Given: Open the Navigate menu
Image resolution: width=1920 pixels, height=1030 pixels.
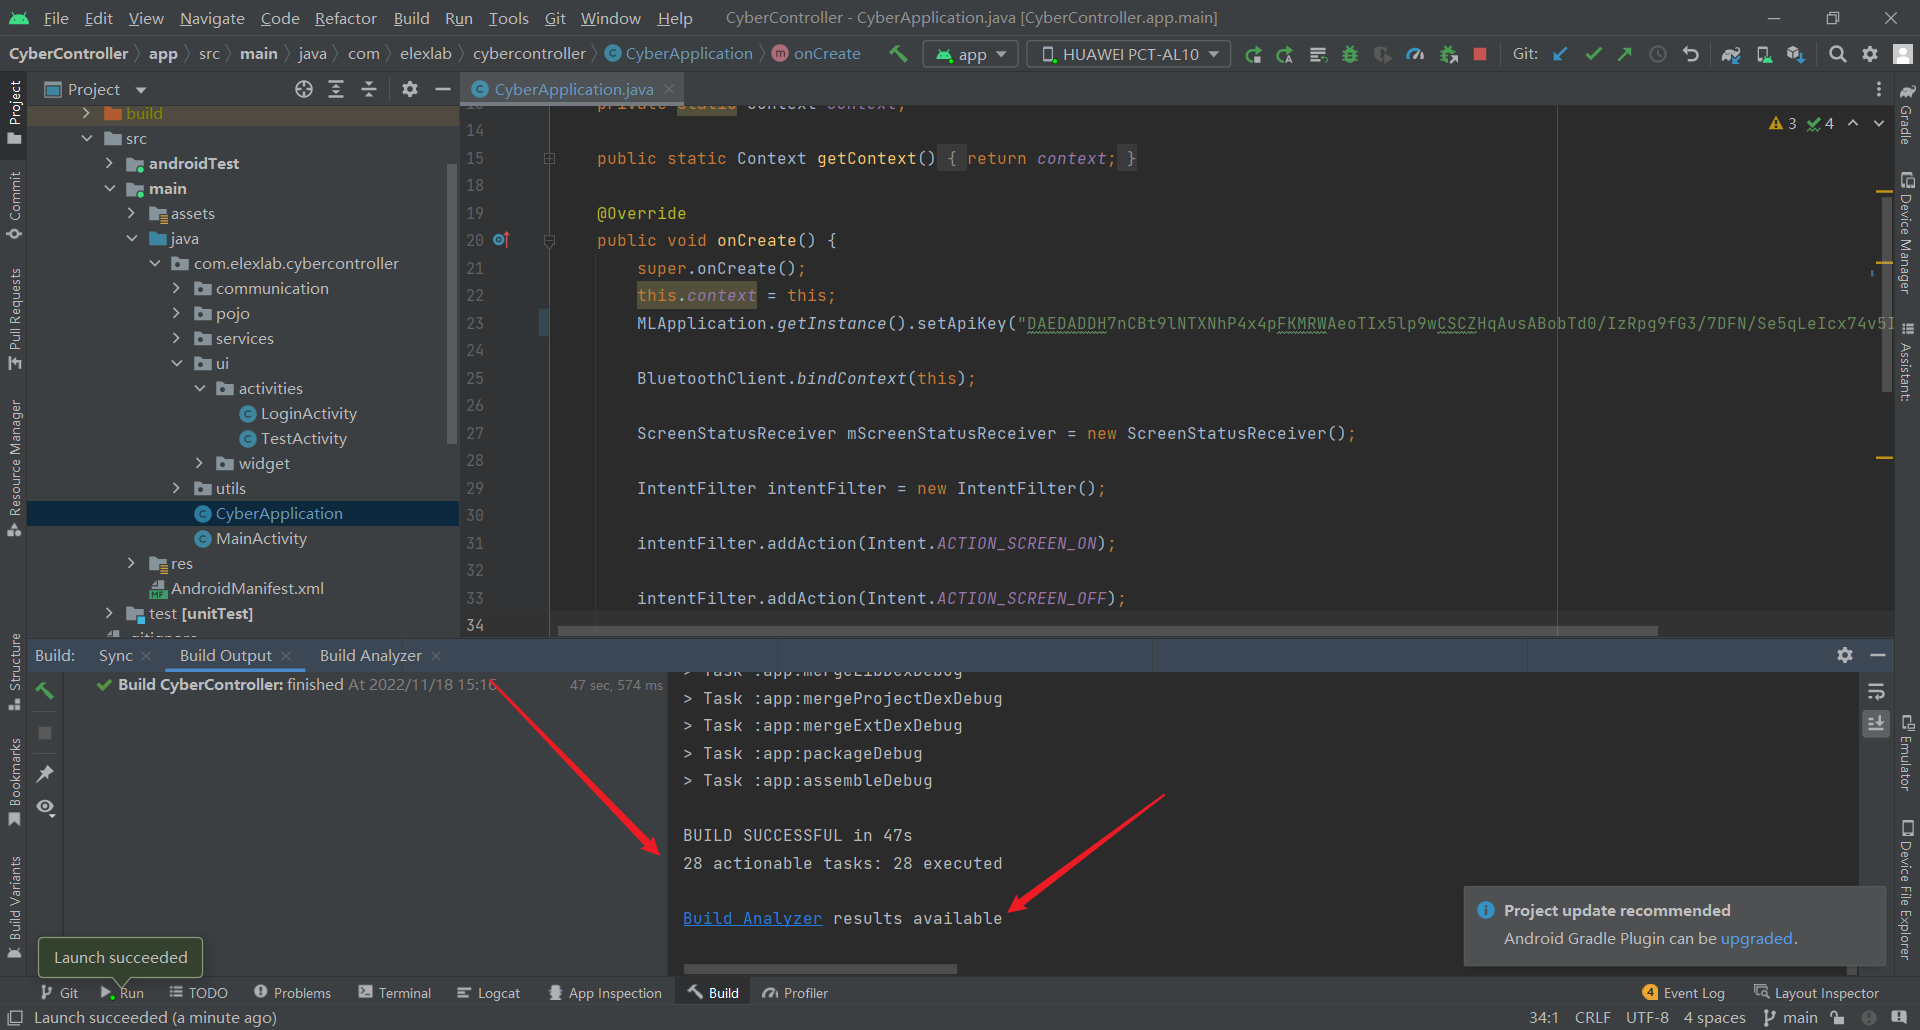Looking at the screenshot, I should [212, 18].
